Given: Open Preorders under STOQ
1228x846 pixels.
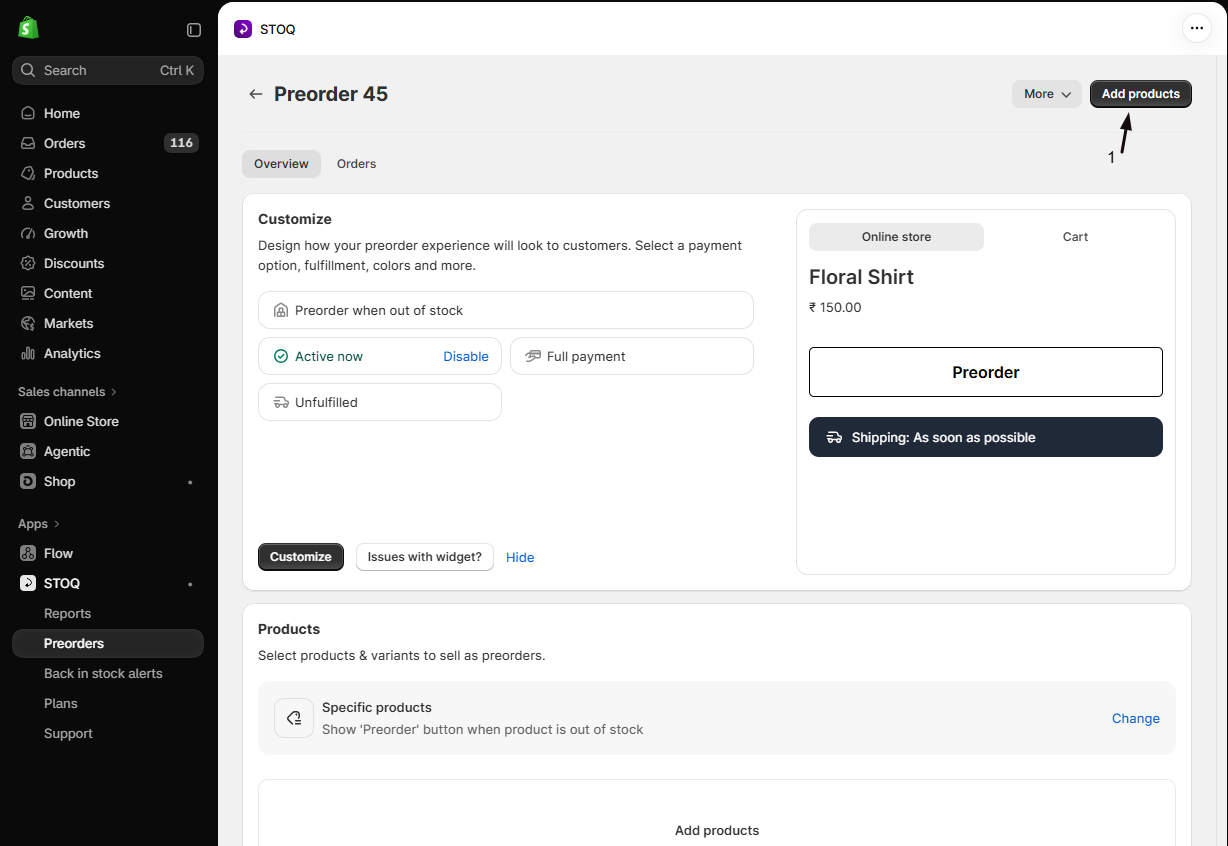Looking at the screenshot, I should [x=108, y=643].
